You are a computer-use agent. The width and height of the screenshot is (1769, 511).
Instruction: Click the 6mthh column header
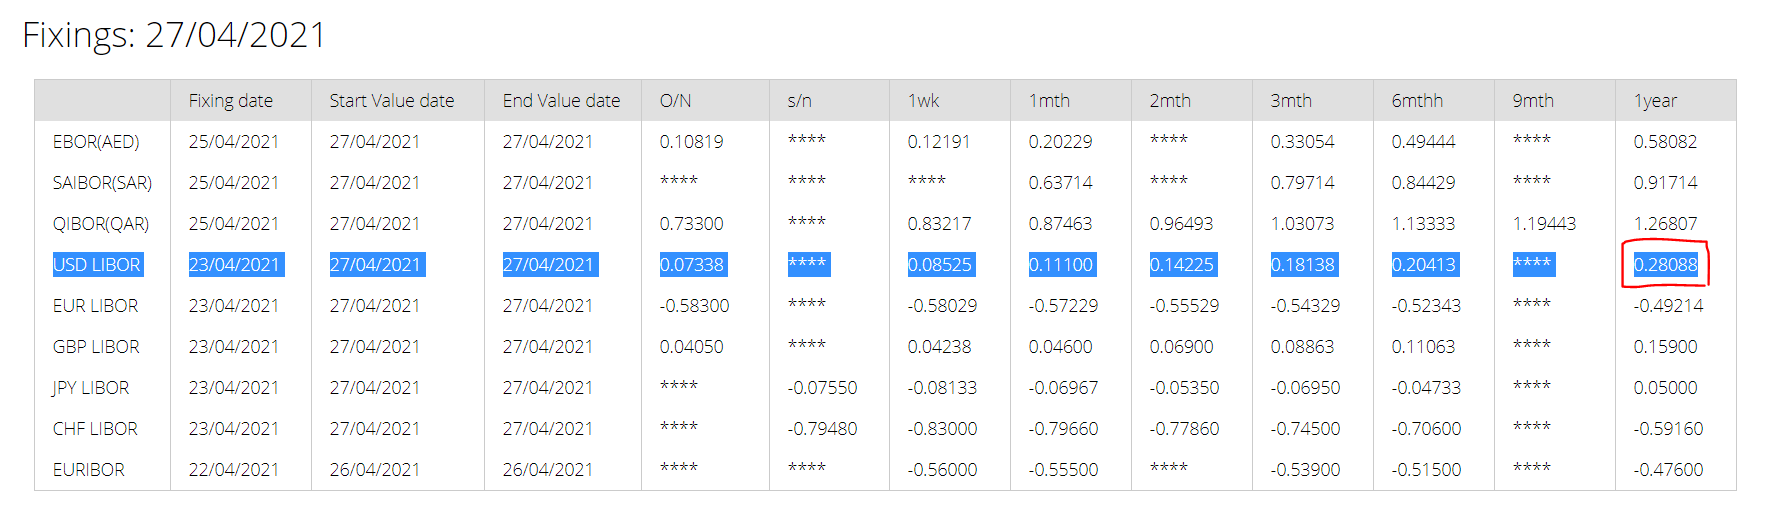click(1417, 101)
